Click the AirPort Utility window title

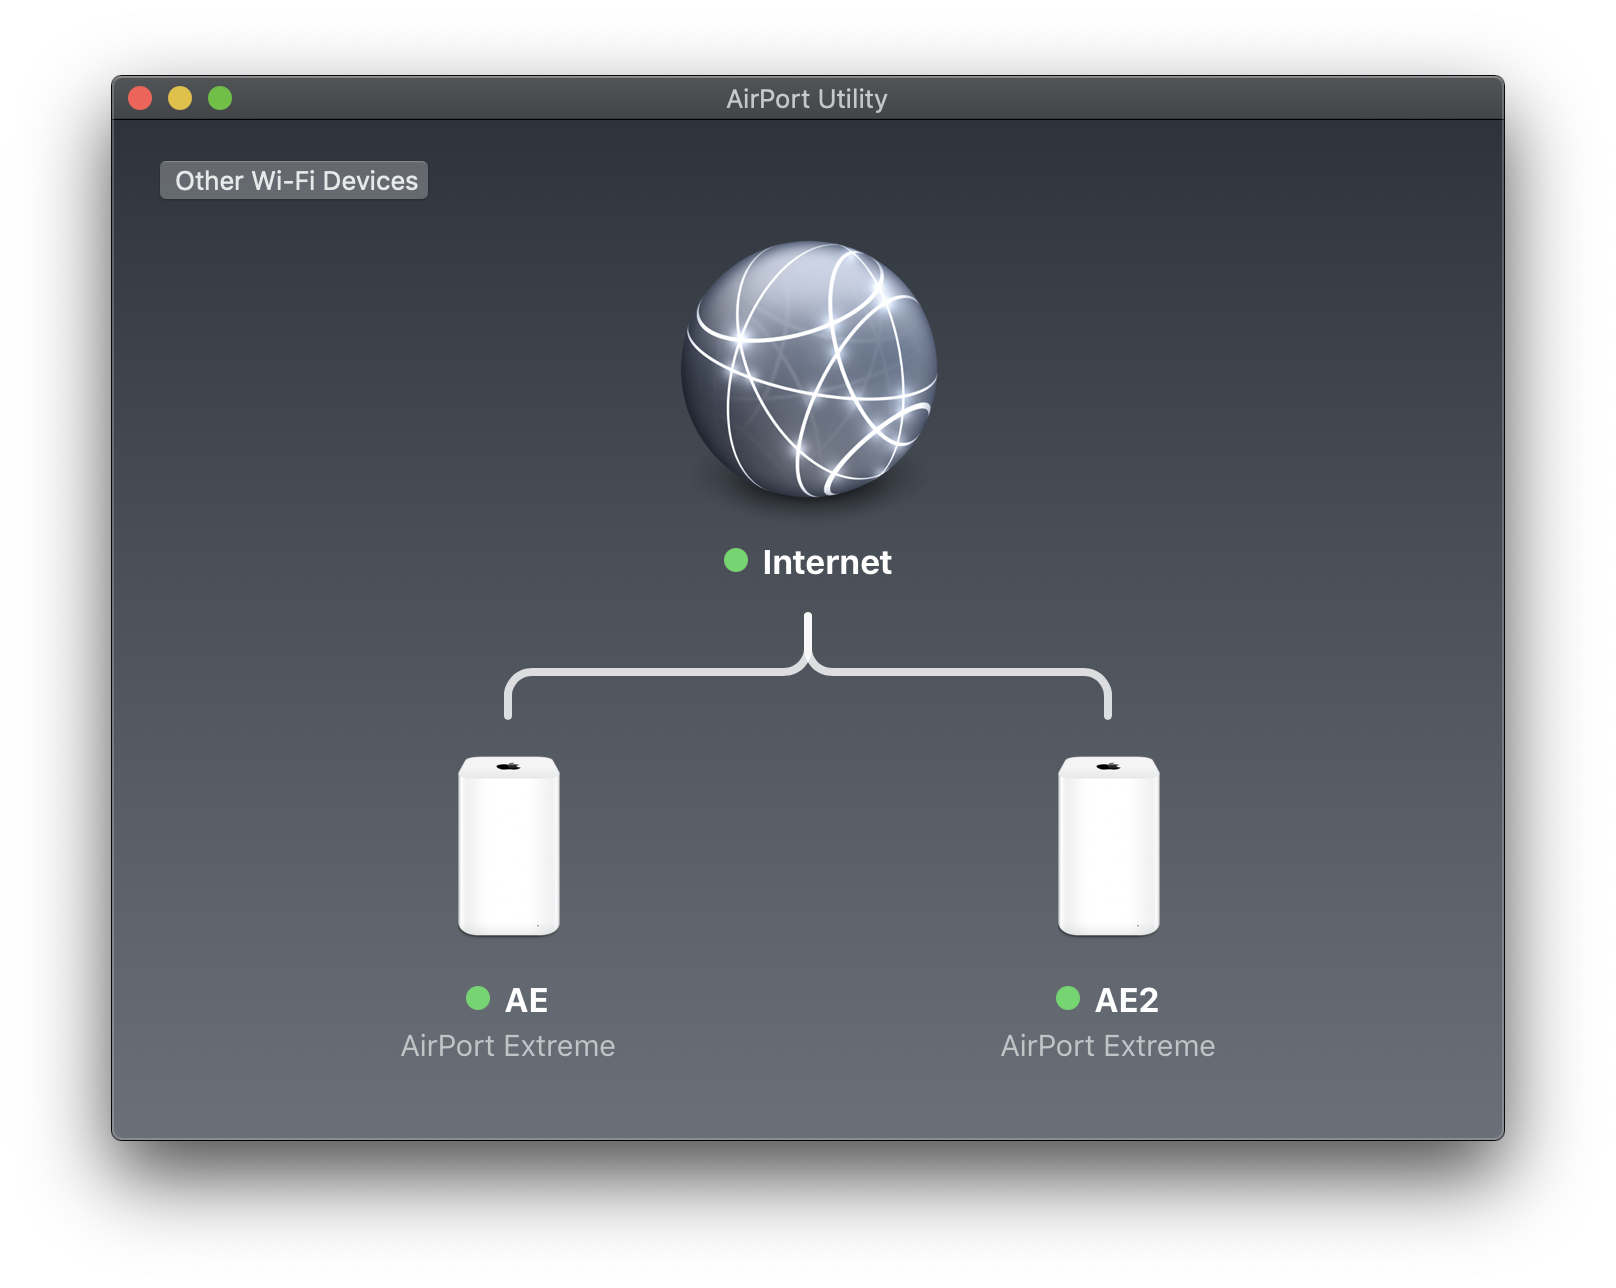click(807, 99)
